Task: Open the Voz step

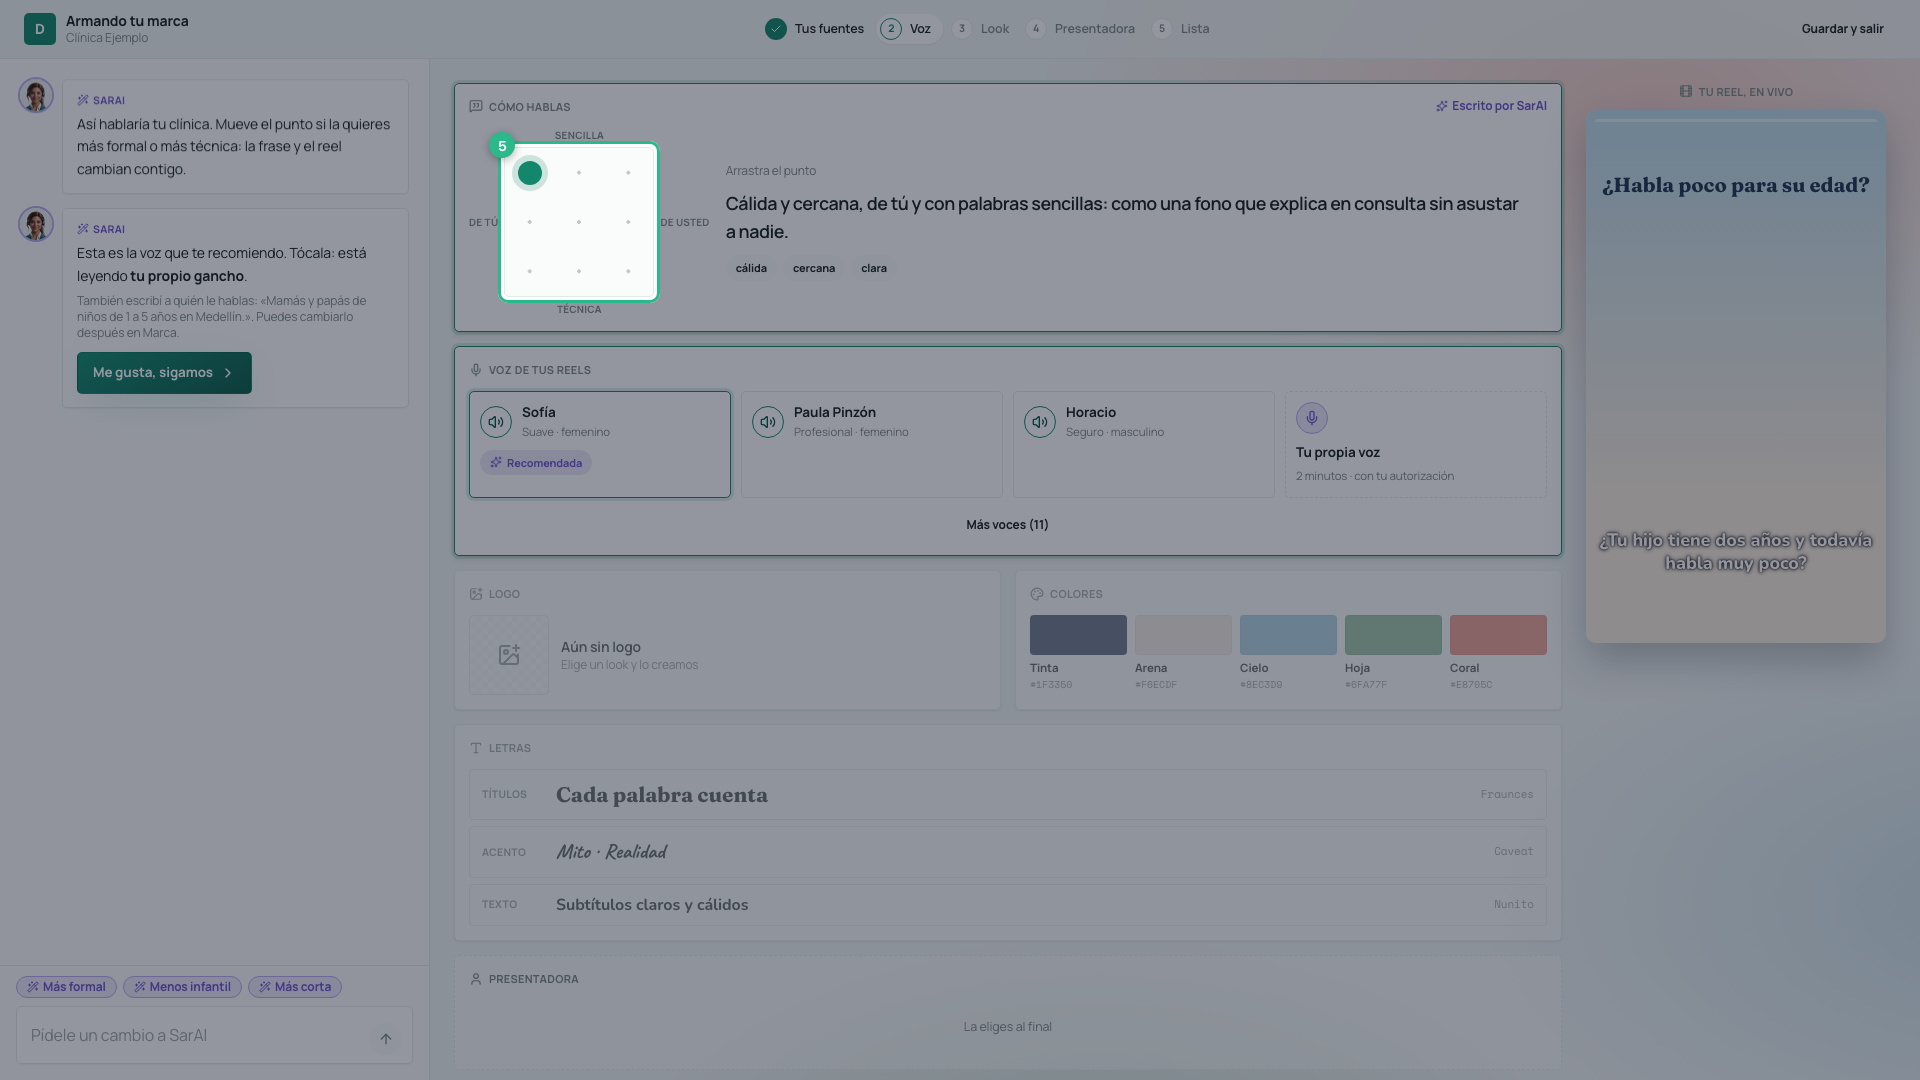Action: (x=908, y=29)
